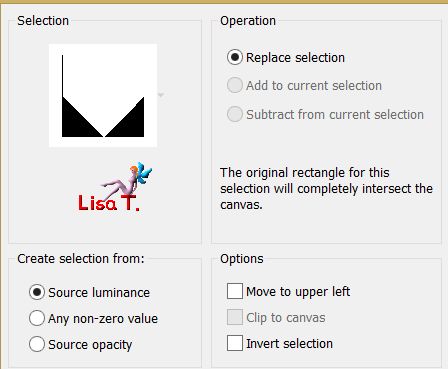The height and width of the screenshot is (369, 448).
Task: Click the Selection group heading
Action: (x=43, y=21)
